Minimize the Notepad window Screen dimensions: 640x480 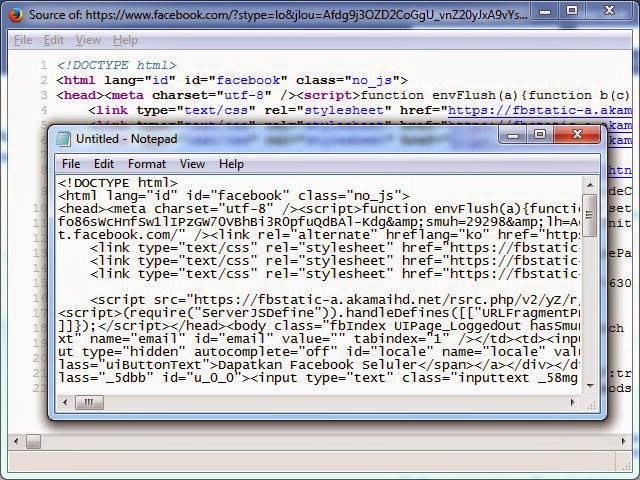513,135
